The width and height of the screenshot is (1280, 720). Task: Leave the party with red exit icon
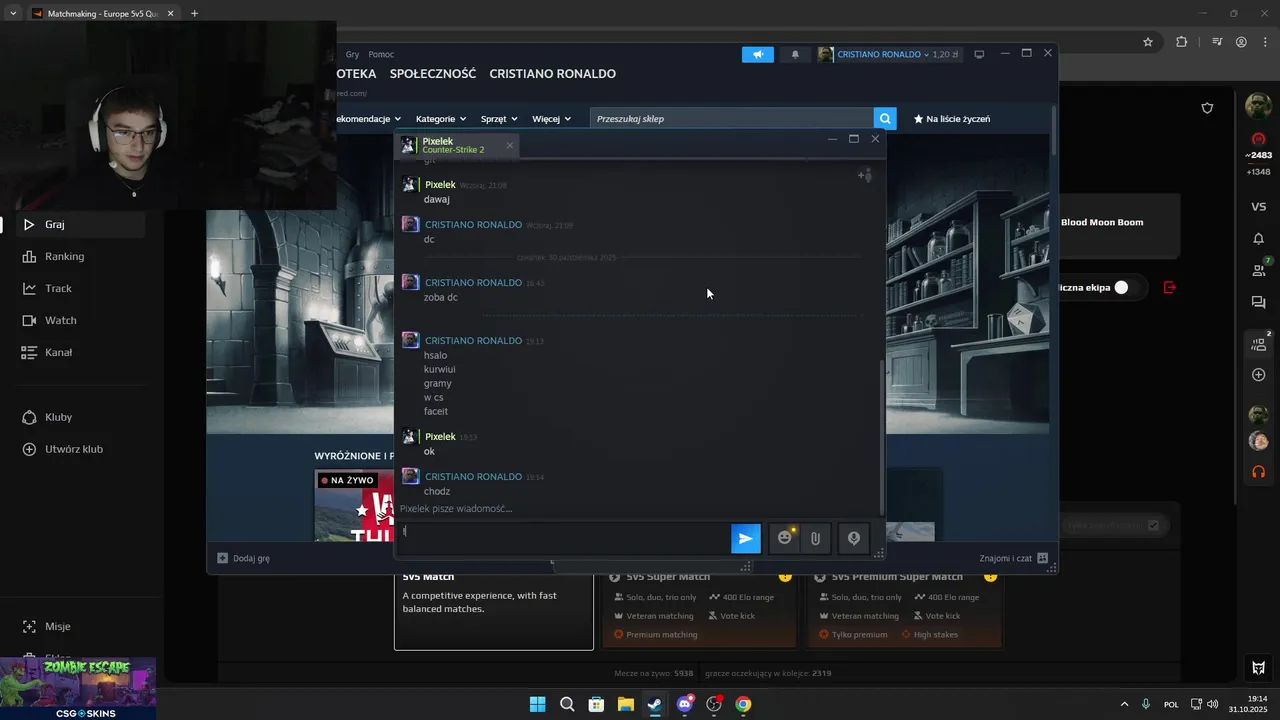[1170, 287]
